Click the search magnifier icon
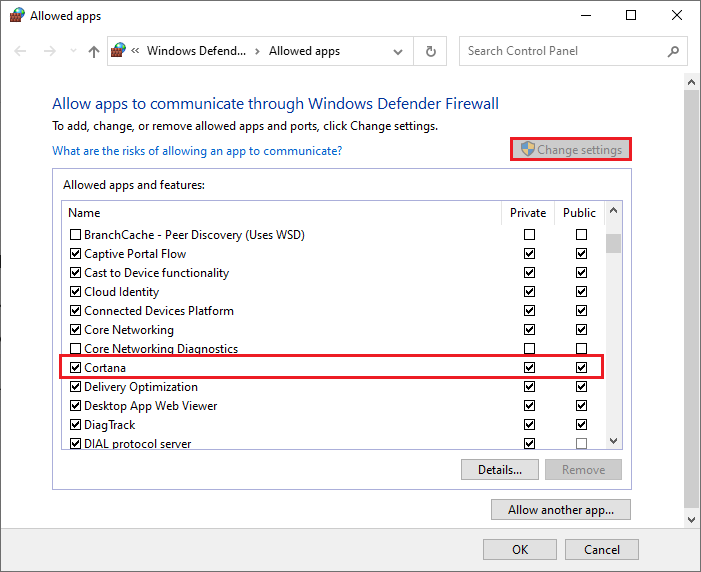Viewport: 701px width, 572px height. 673,51
